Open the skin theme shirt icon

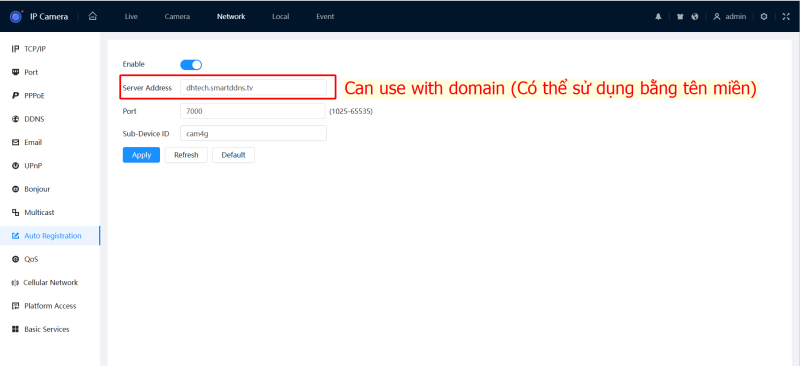(680, 16)
